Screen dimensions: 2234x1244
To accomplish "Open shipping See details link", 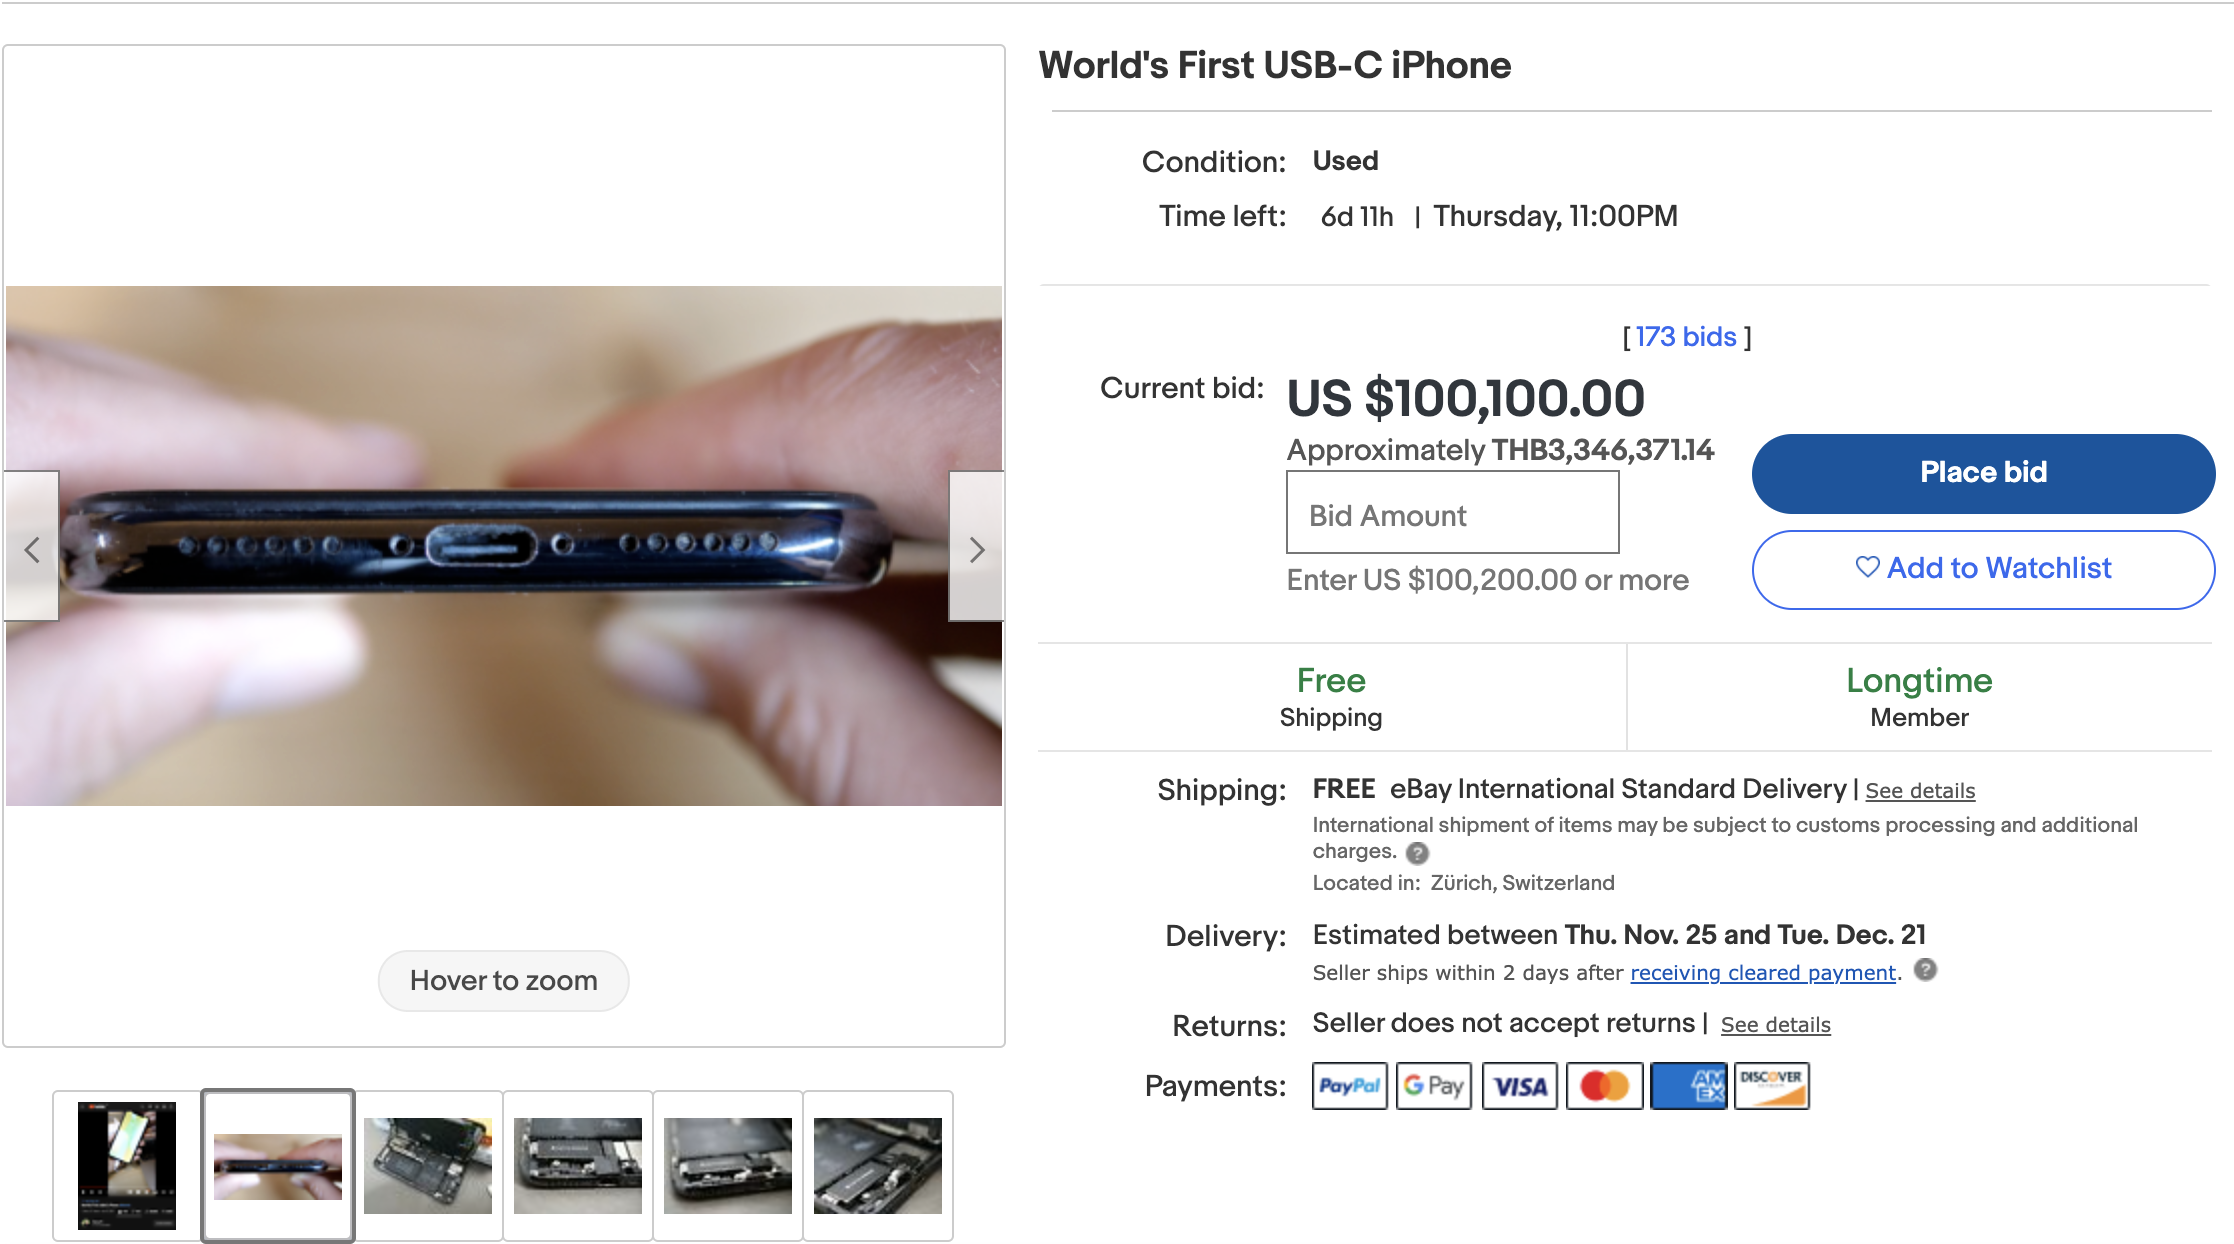I will [1920, 791].
